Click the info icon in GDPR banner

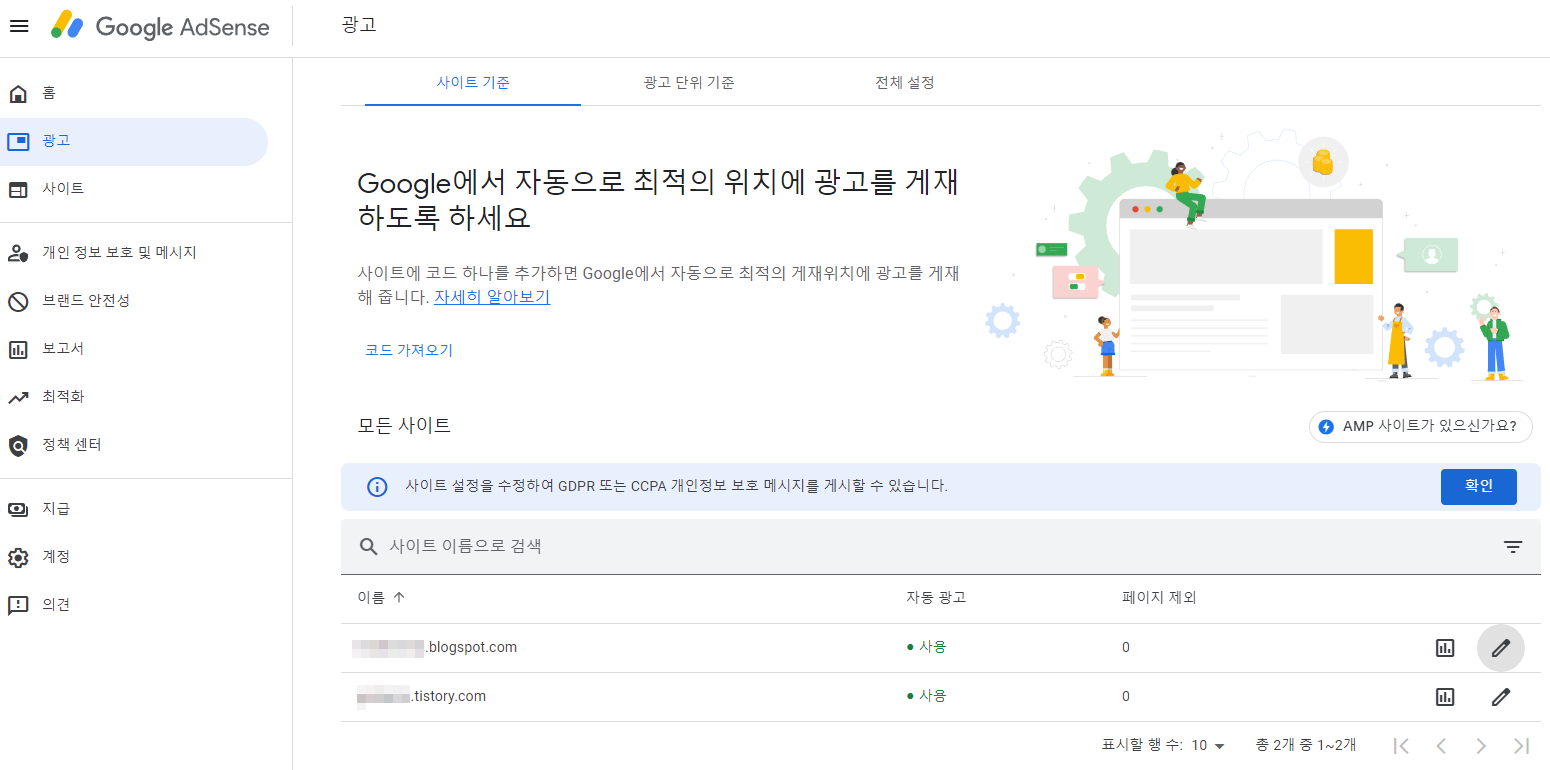tap(377, 487)
